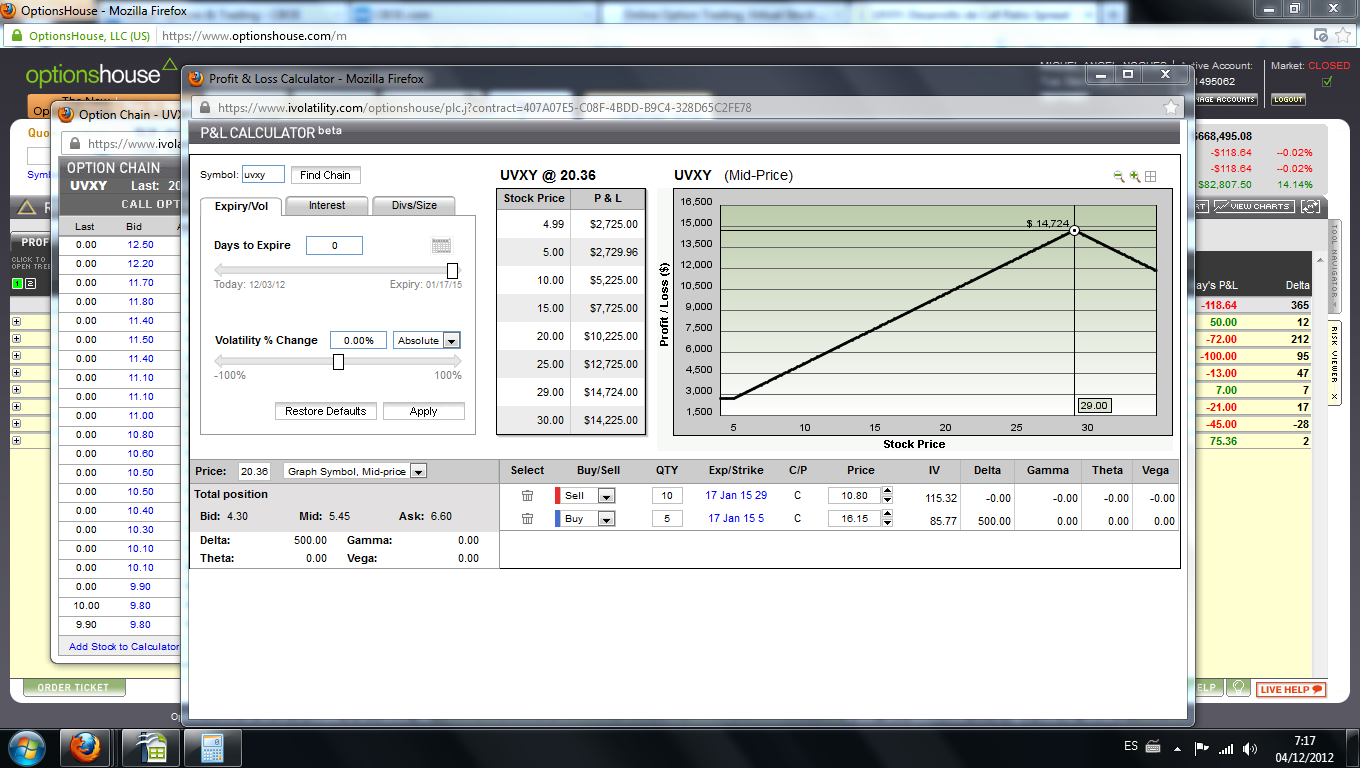Open the Order Ticket button
Image resolution: width=1360 pixels, height=768 pixels.
[74, 688]
